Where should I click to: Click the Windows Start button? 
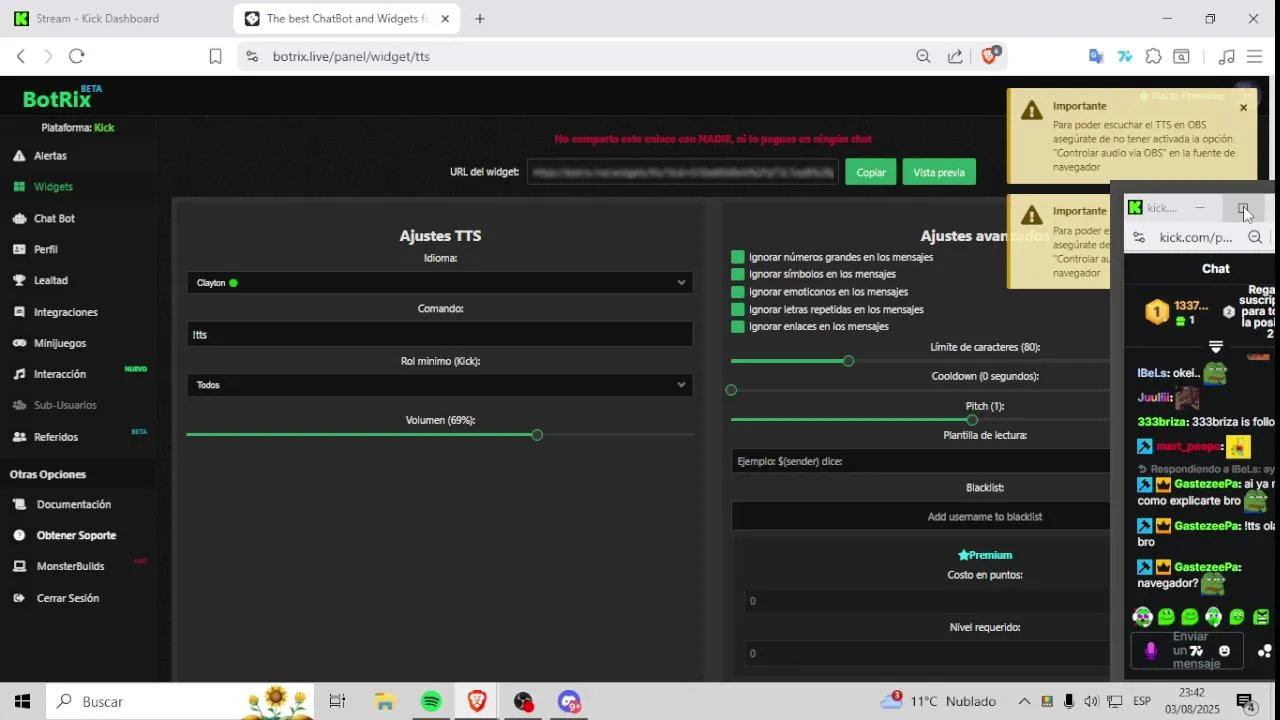(22, 702)
